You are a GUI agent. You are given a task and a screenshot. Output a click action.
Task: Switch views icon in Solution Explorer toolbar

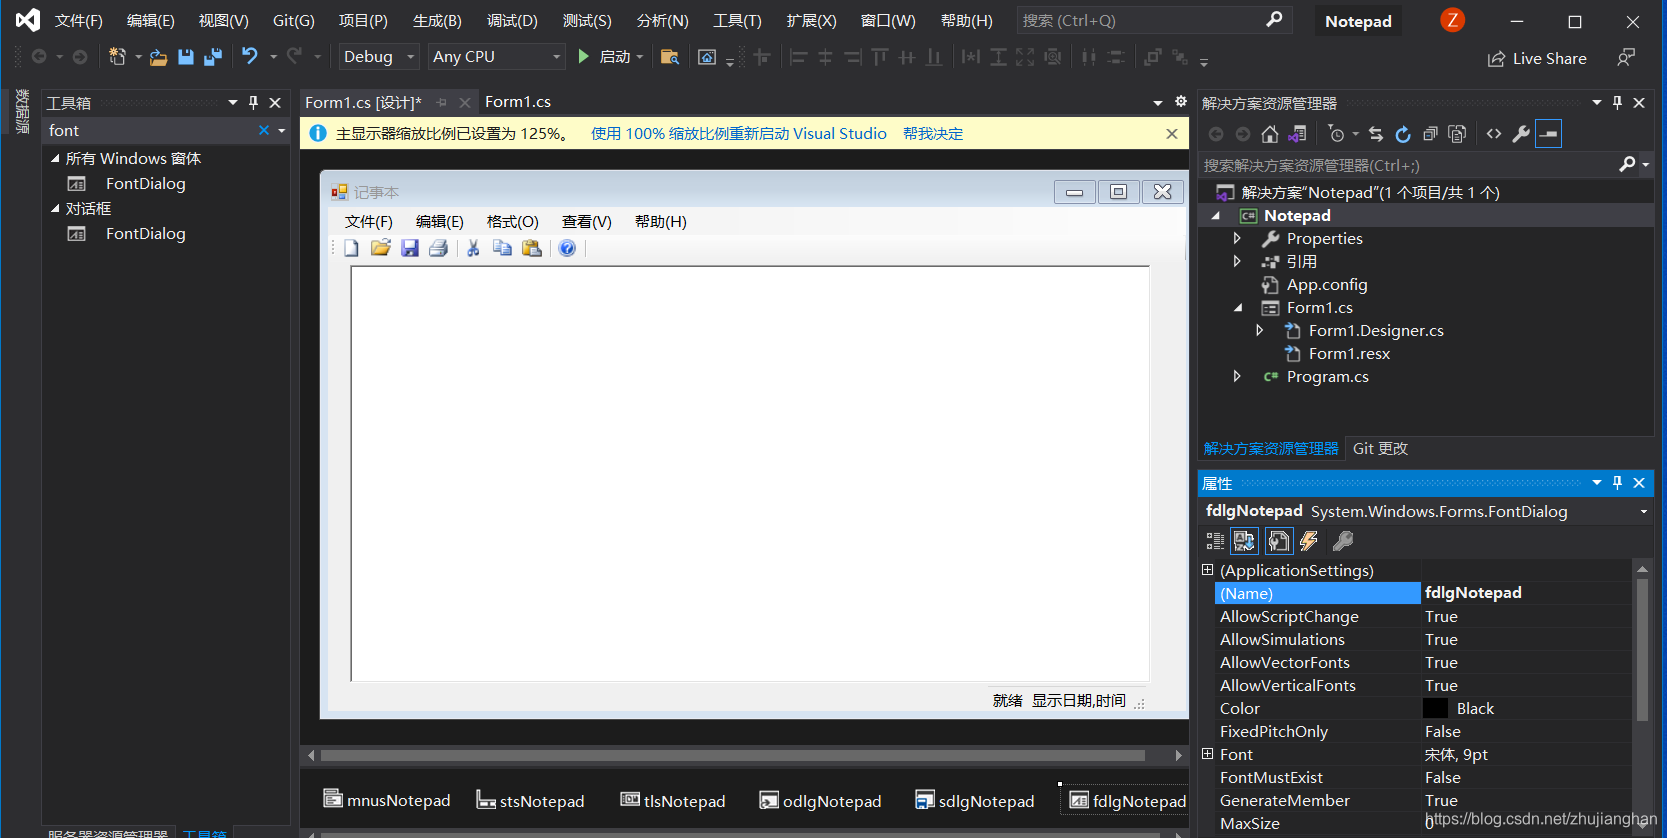point(1298,134)
